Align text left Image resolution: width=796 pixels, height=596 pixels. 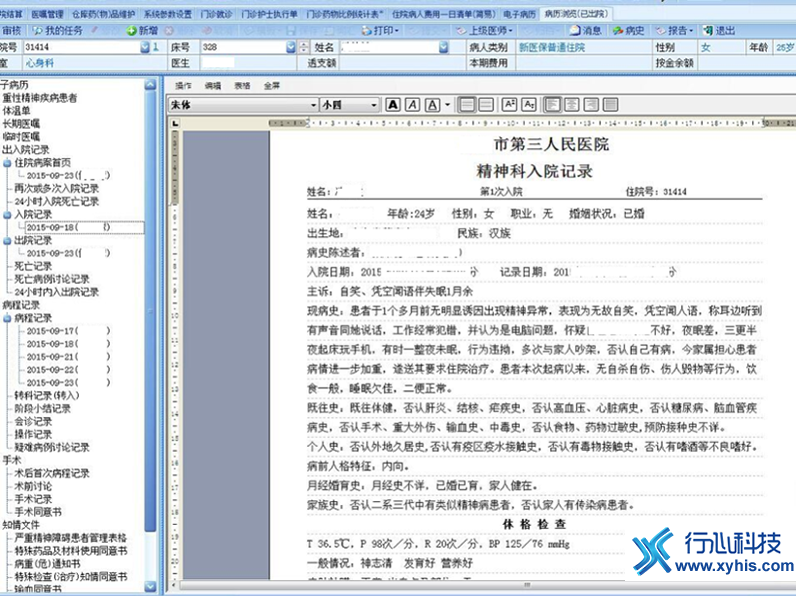(x=552, y=105)
